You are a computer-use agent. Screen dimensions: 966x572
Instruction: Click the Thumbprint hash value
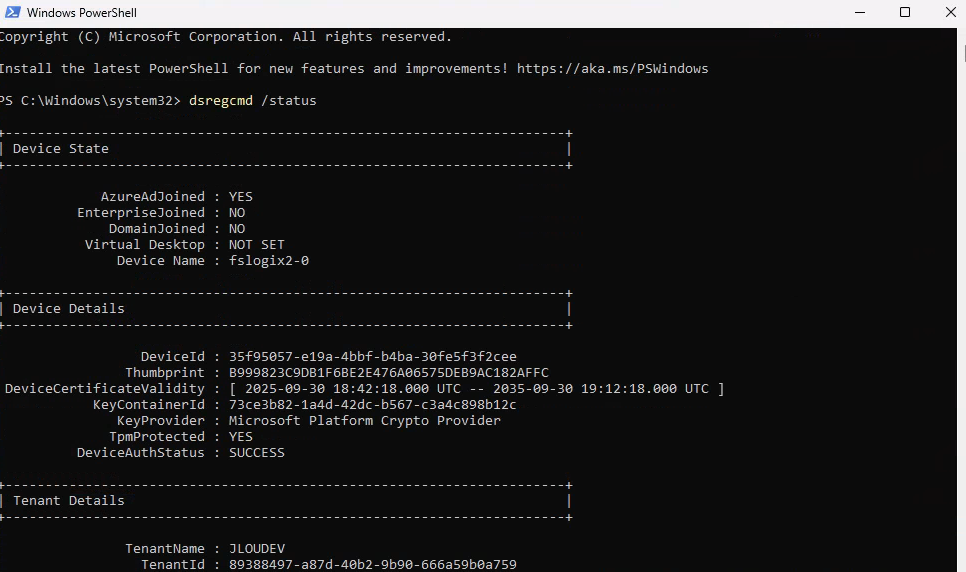(x=388, y=373)
